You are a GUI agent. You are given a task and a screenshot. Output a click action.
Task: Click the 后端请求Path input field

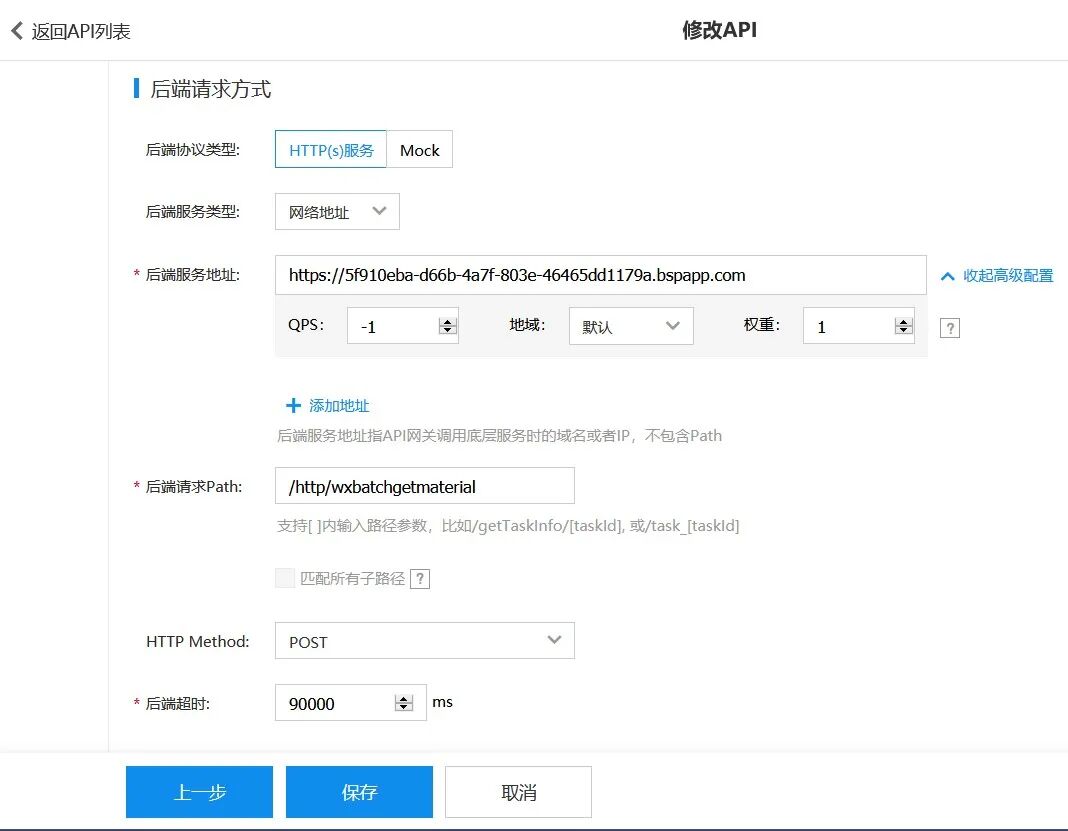(x=424, y=485)
